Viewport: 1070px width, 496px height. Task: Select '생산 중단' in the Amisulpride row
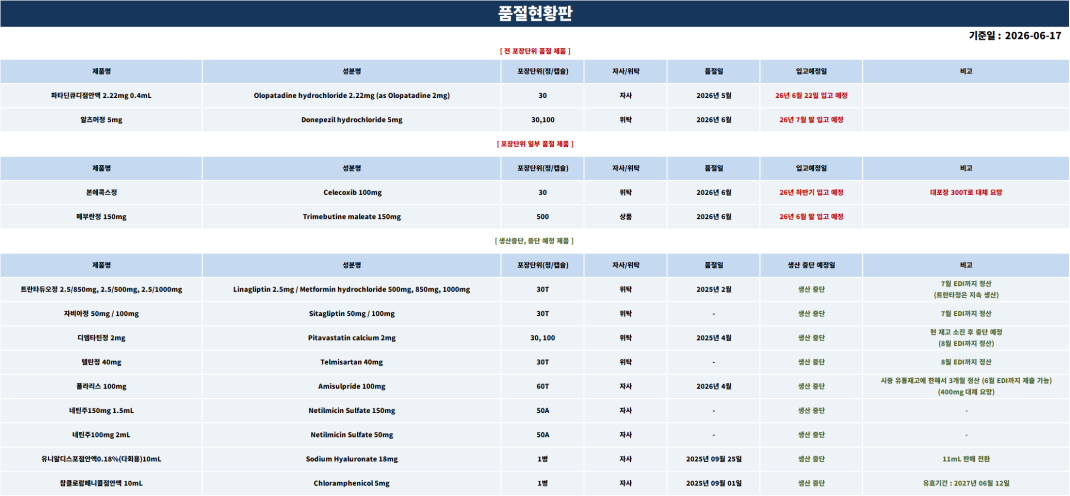point(811,386)
